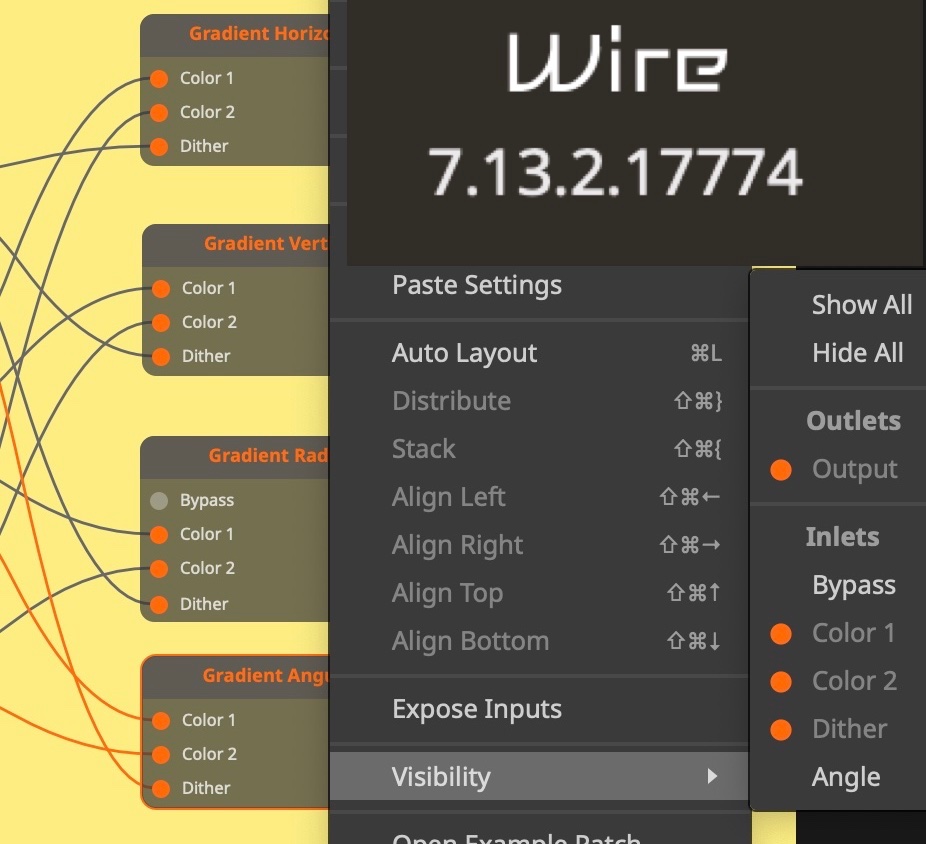The height and width of the screenshot is (844, 926).
Task: Click Show All in visibility submenu
Action: pyautogui.click(x=861, y=305)
